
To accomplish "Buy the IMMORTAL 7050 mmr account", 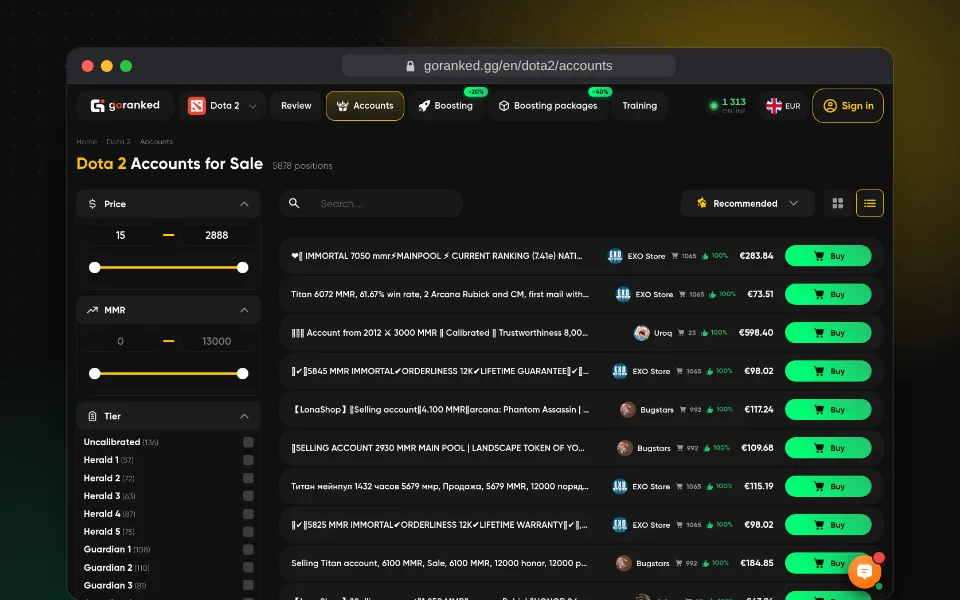I will [x=828, y=256].
